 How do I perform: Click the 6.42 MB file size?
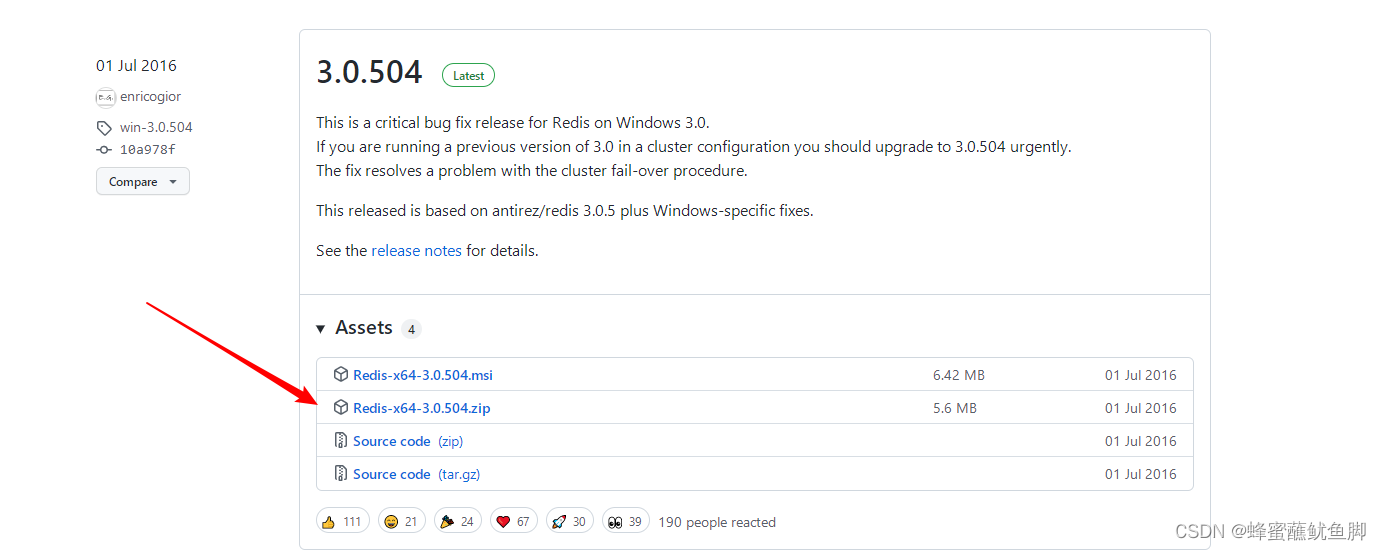[959, 375]
